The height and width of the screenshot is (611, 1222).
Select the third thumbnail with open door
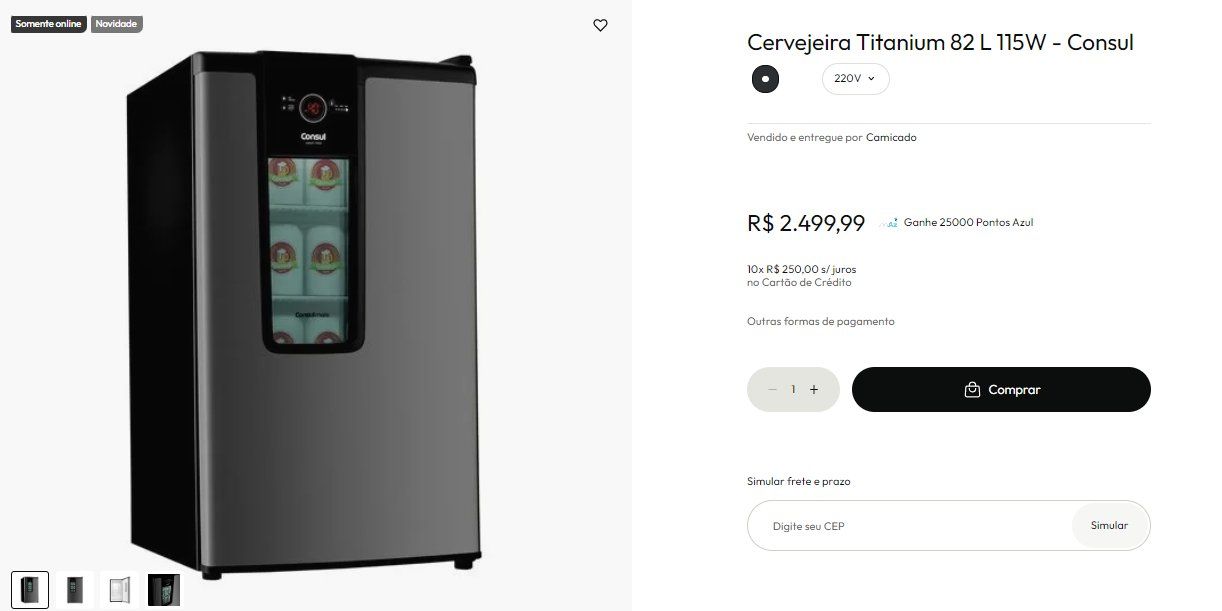tap(119, 590)
